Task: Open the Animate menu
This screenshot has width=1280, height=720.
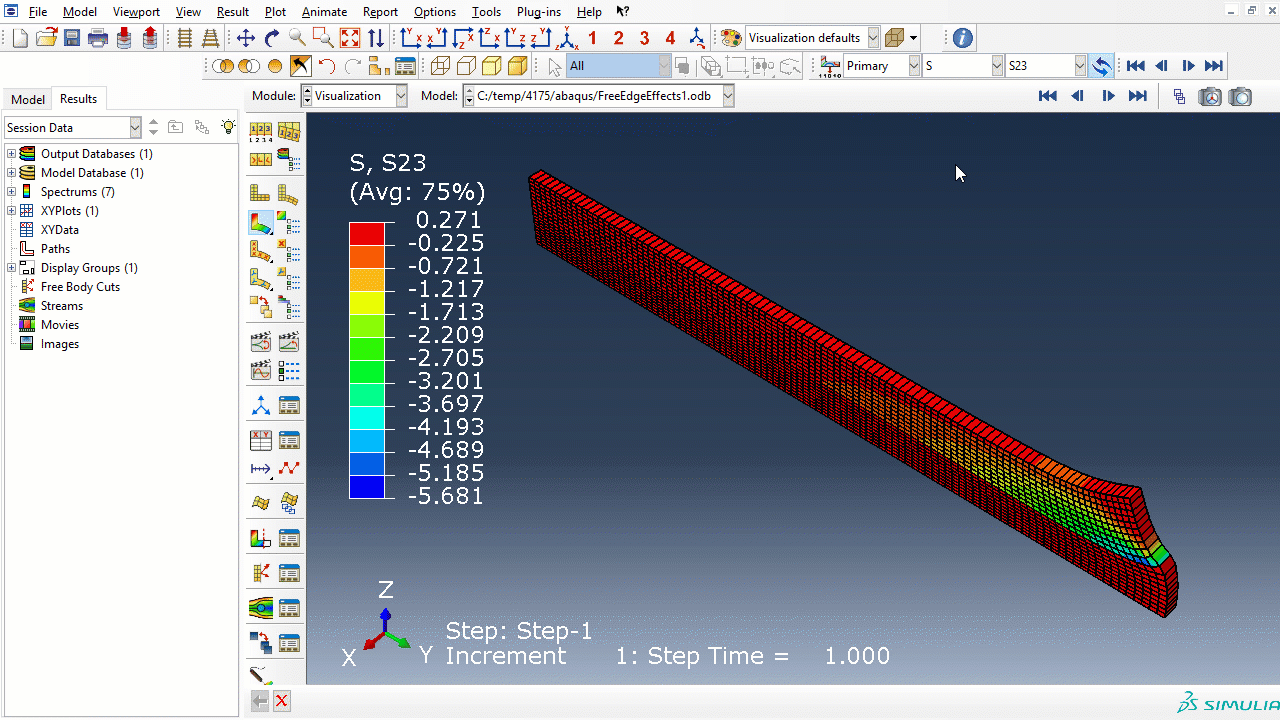Action: coord(324,12)
